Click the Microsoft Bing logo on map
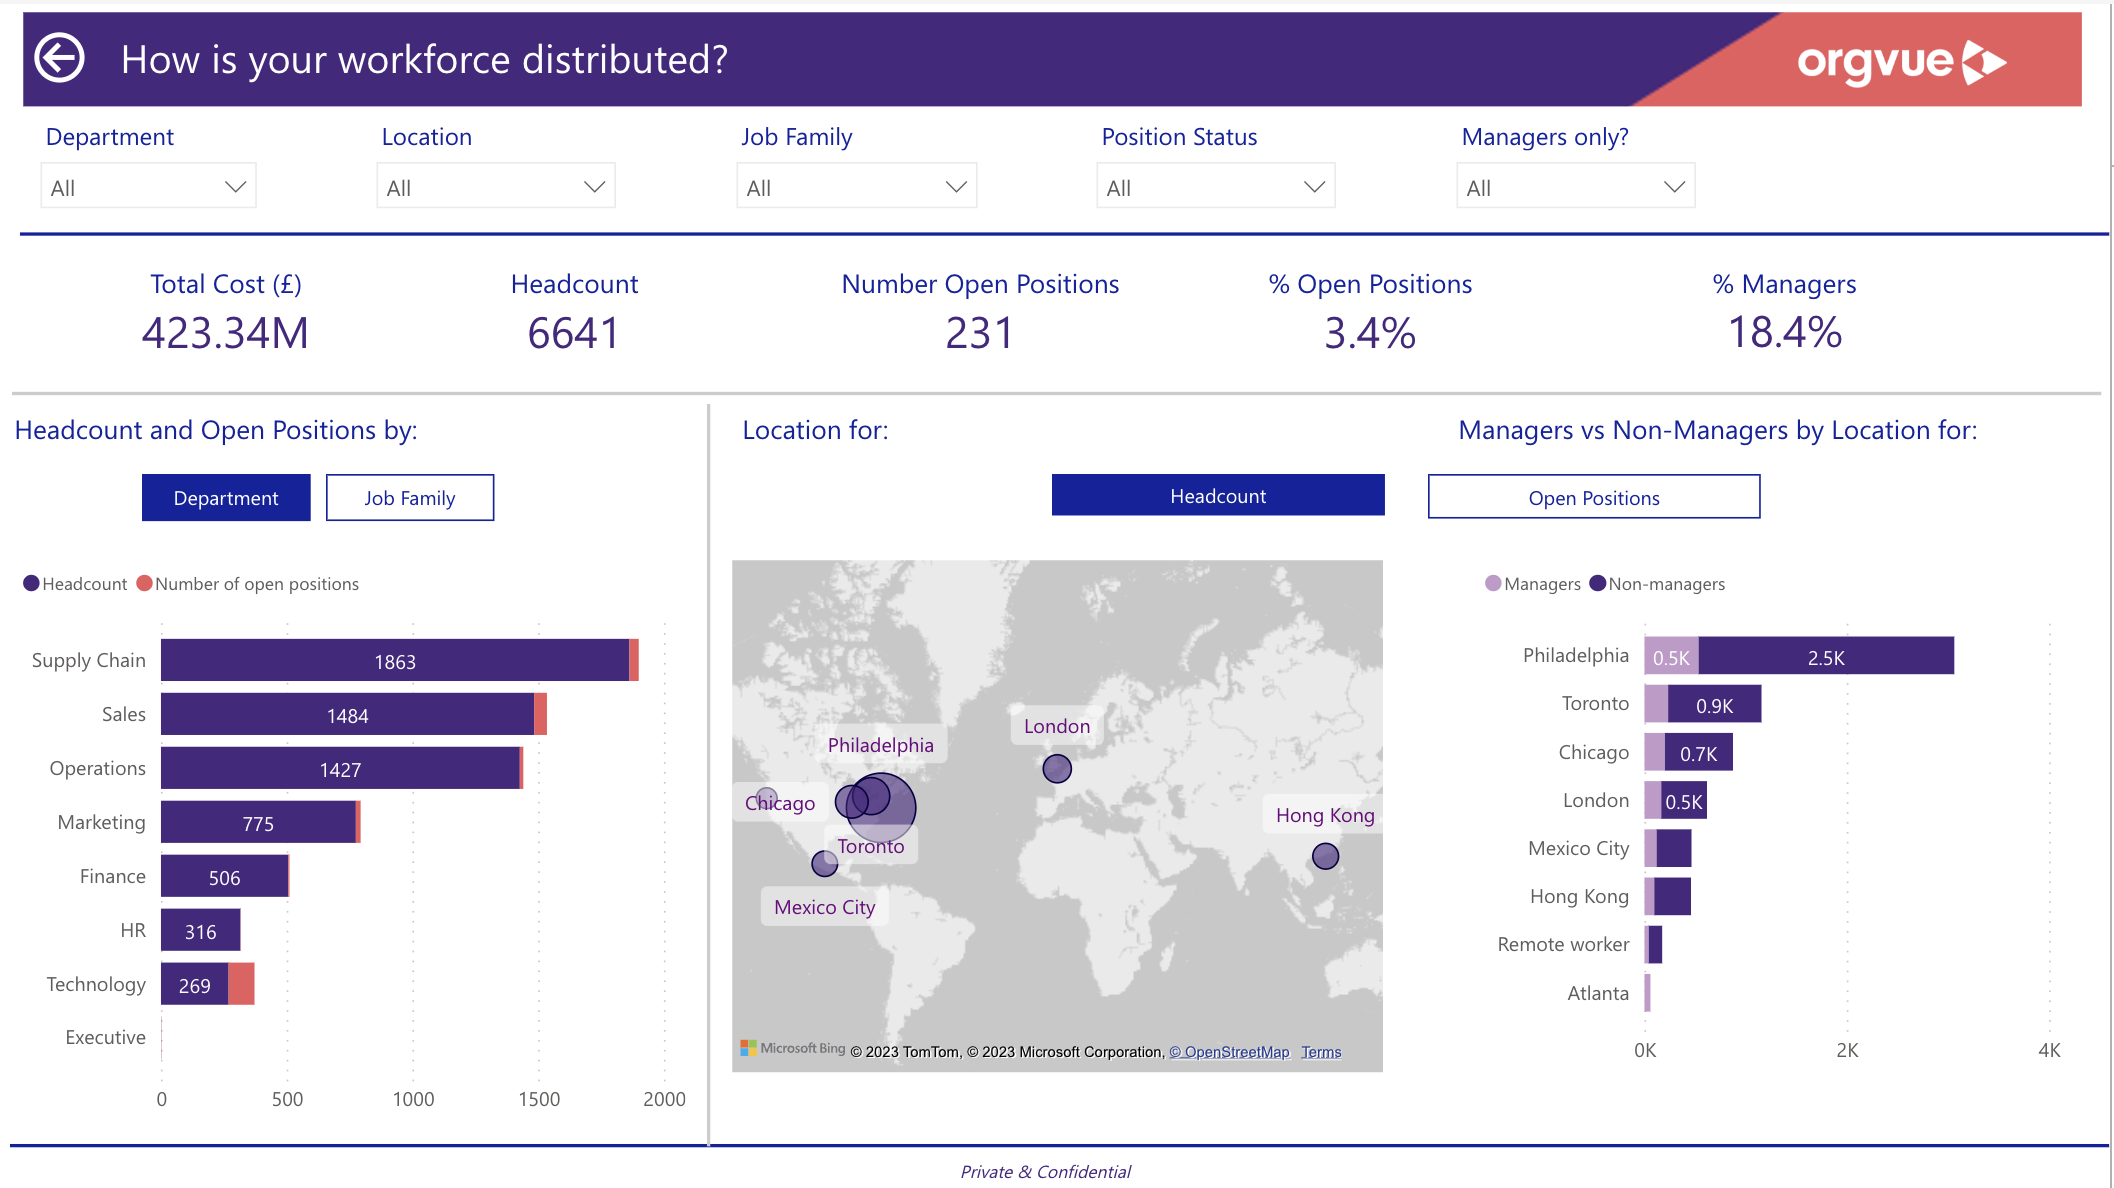2114x1188 pixels. click(792, 1048)
